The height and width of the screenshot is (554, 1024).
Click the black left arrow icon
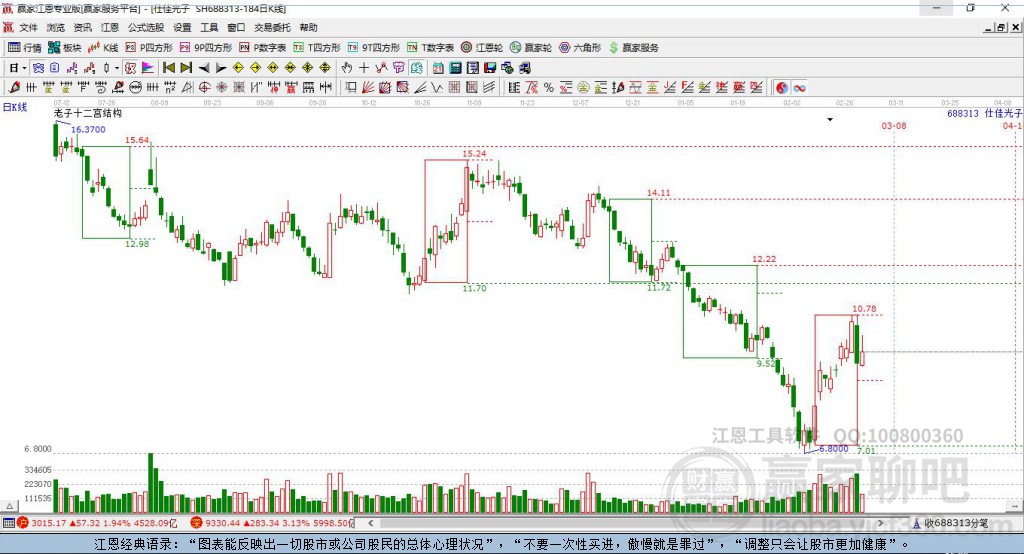pyautogui.click(x=204, y=68)
